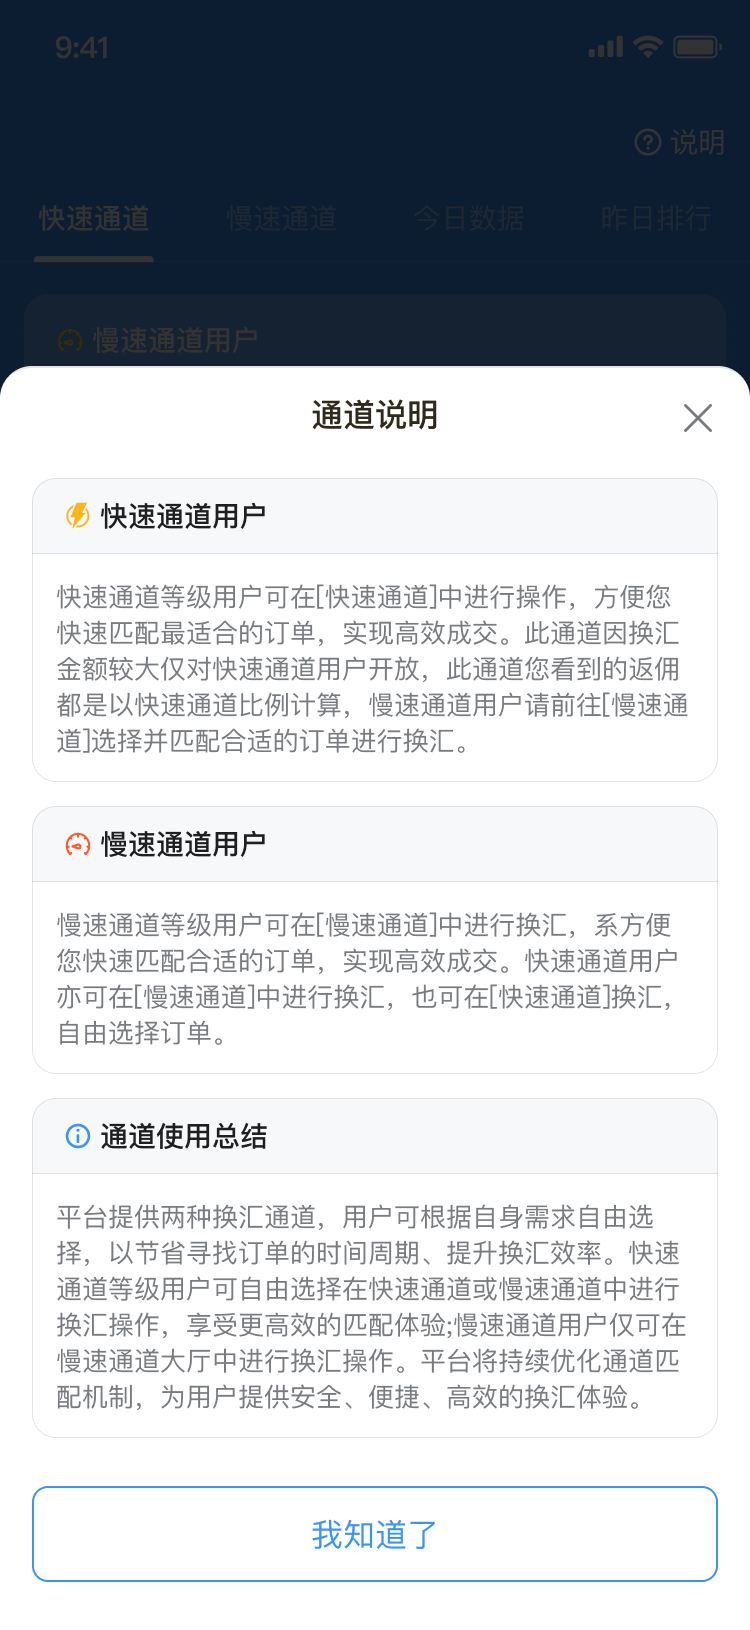Tap the lightning icon beside 快速通道用户

click(77, 515)
